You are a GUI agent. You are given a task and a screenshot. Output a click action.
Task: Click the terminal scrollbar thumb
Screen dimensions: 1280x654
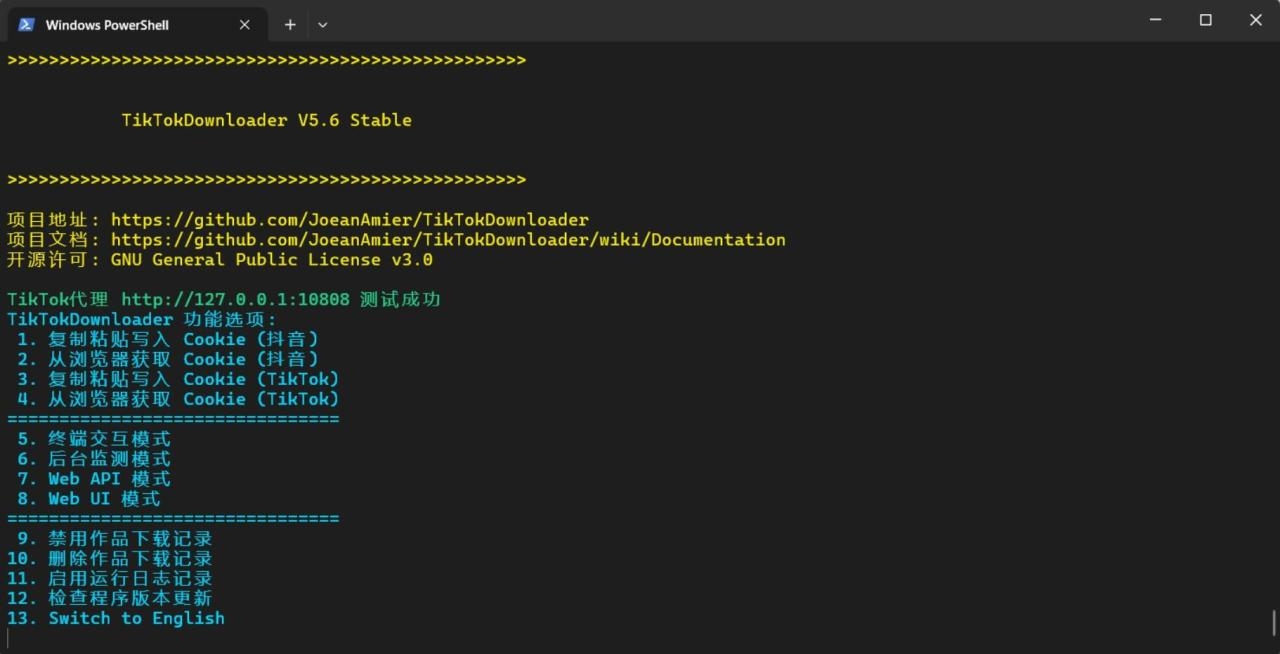[1274, 622]
